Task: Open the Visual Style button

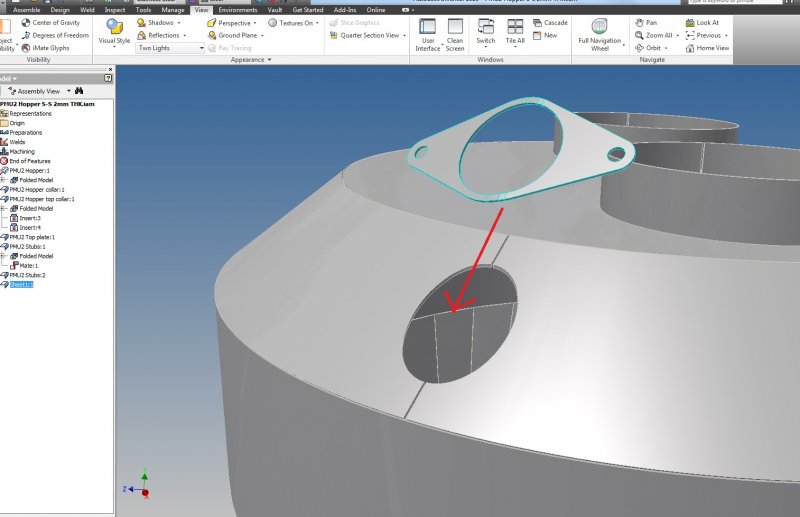Action: (114, 33)
